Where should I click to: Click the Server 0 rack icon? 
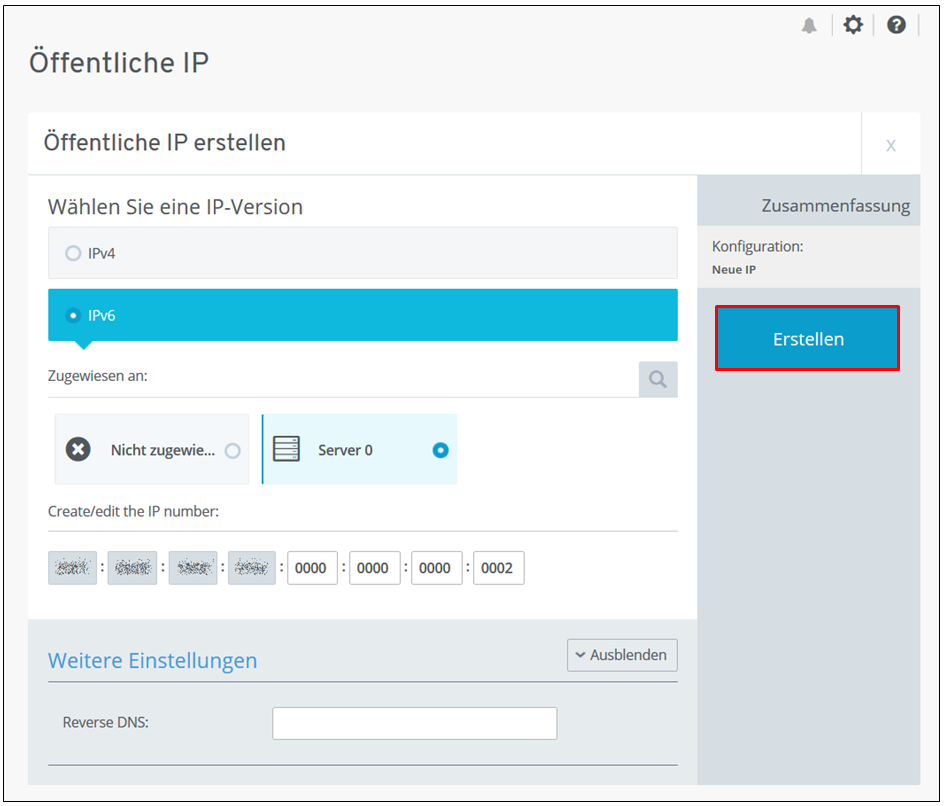(286, 450)
